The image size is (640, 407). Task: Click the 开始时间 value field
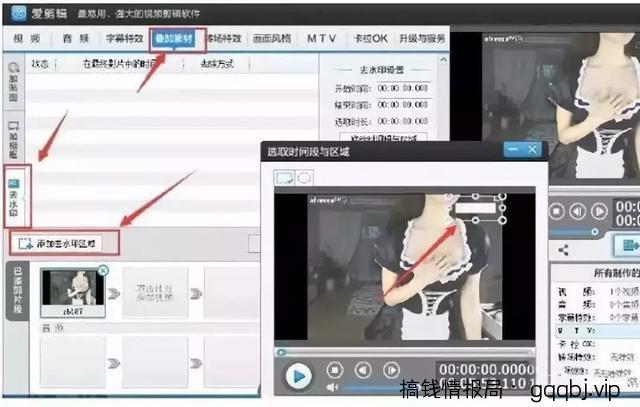402,88
